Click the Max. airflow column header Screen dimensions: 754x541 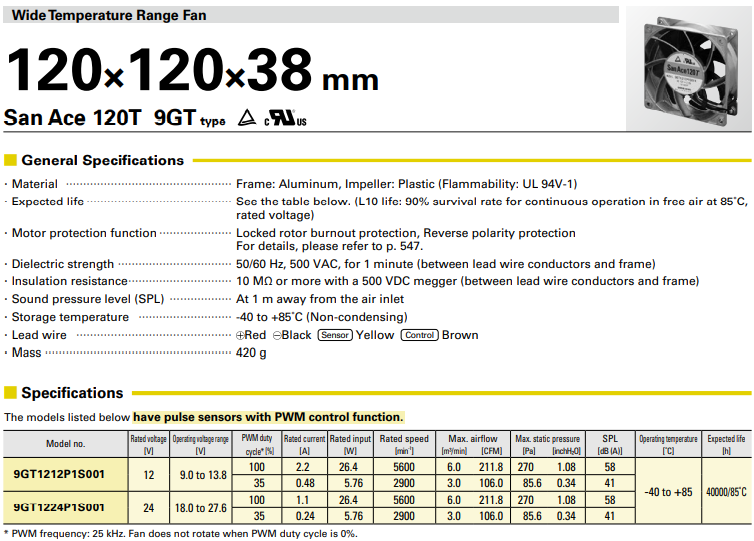473,438
